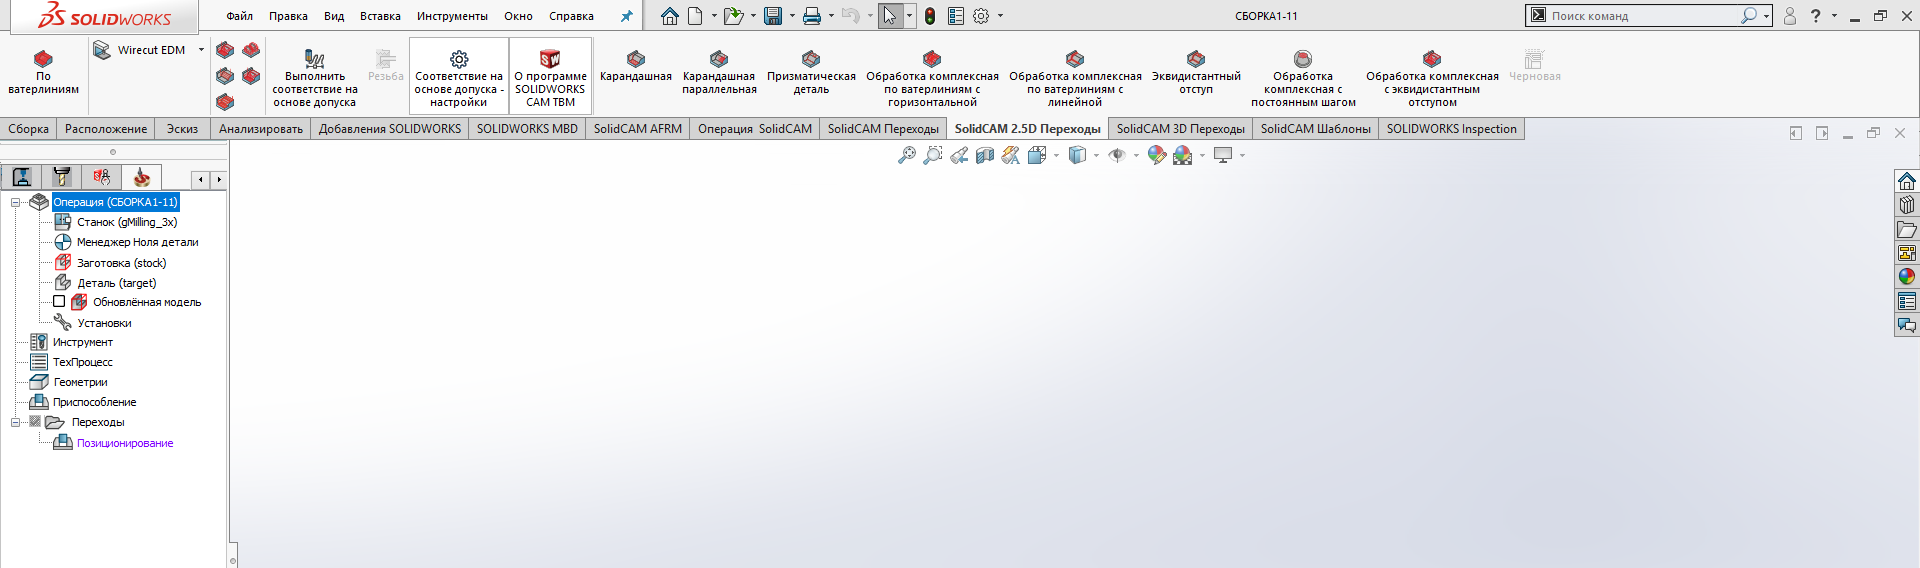Open Custom Properties icon in task pane
Image resolution: width=1920 pixels, height=568 pixels.
[x=1907, y=301]
